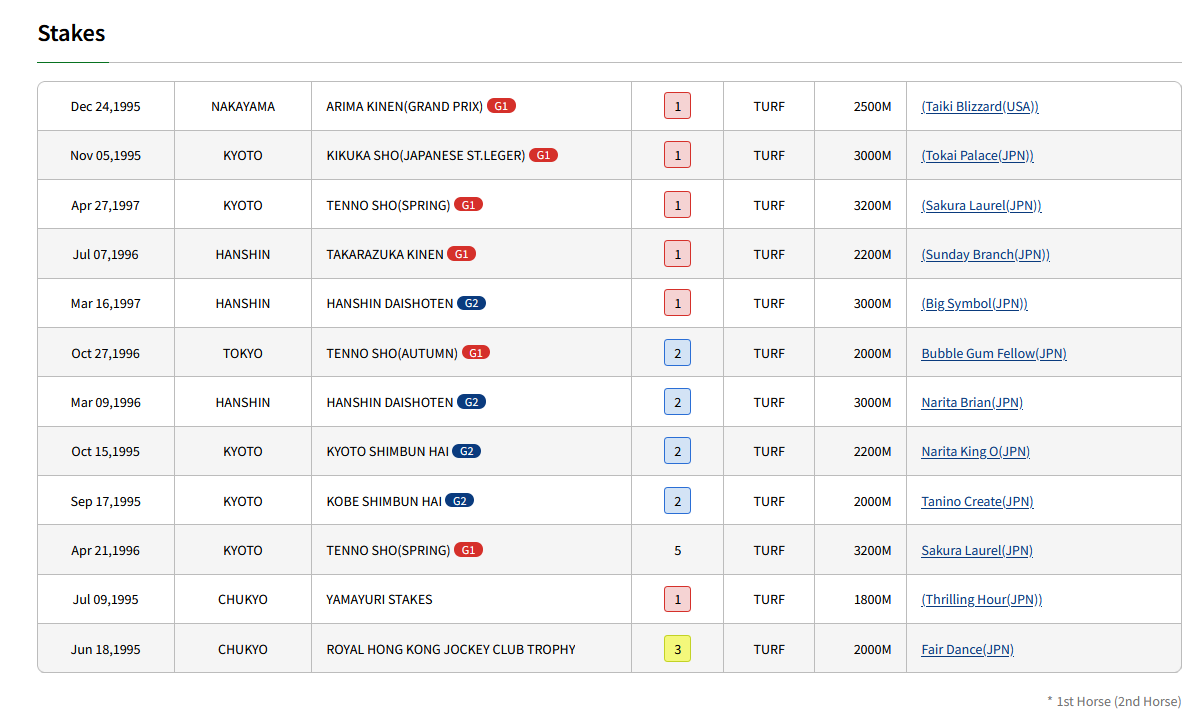Open the Tanino Create(JPN) link
Image resolution: width=1200 pixels, height=726 pixels.
tap(977, 501)
